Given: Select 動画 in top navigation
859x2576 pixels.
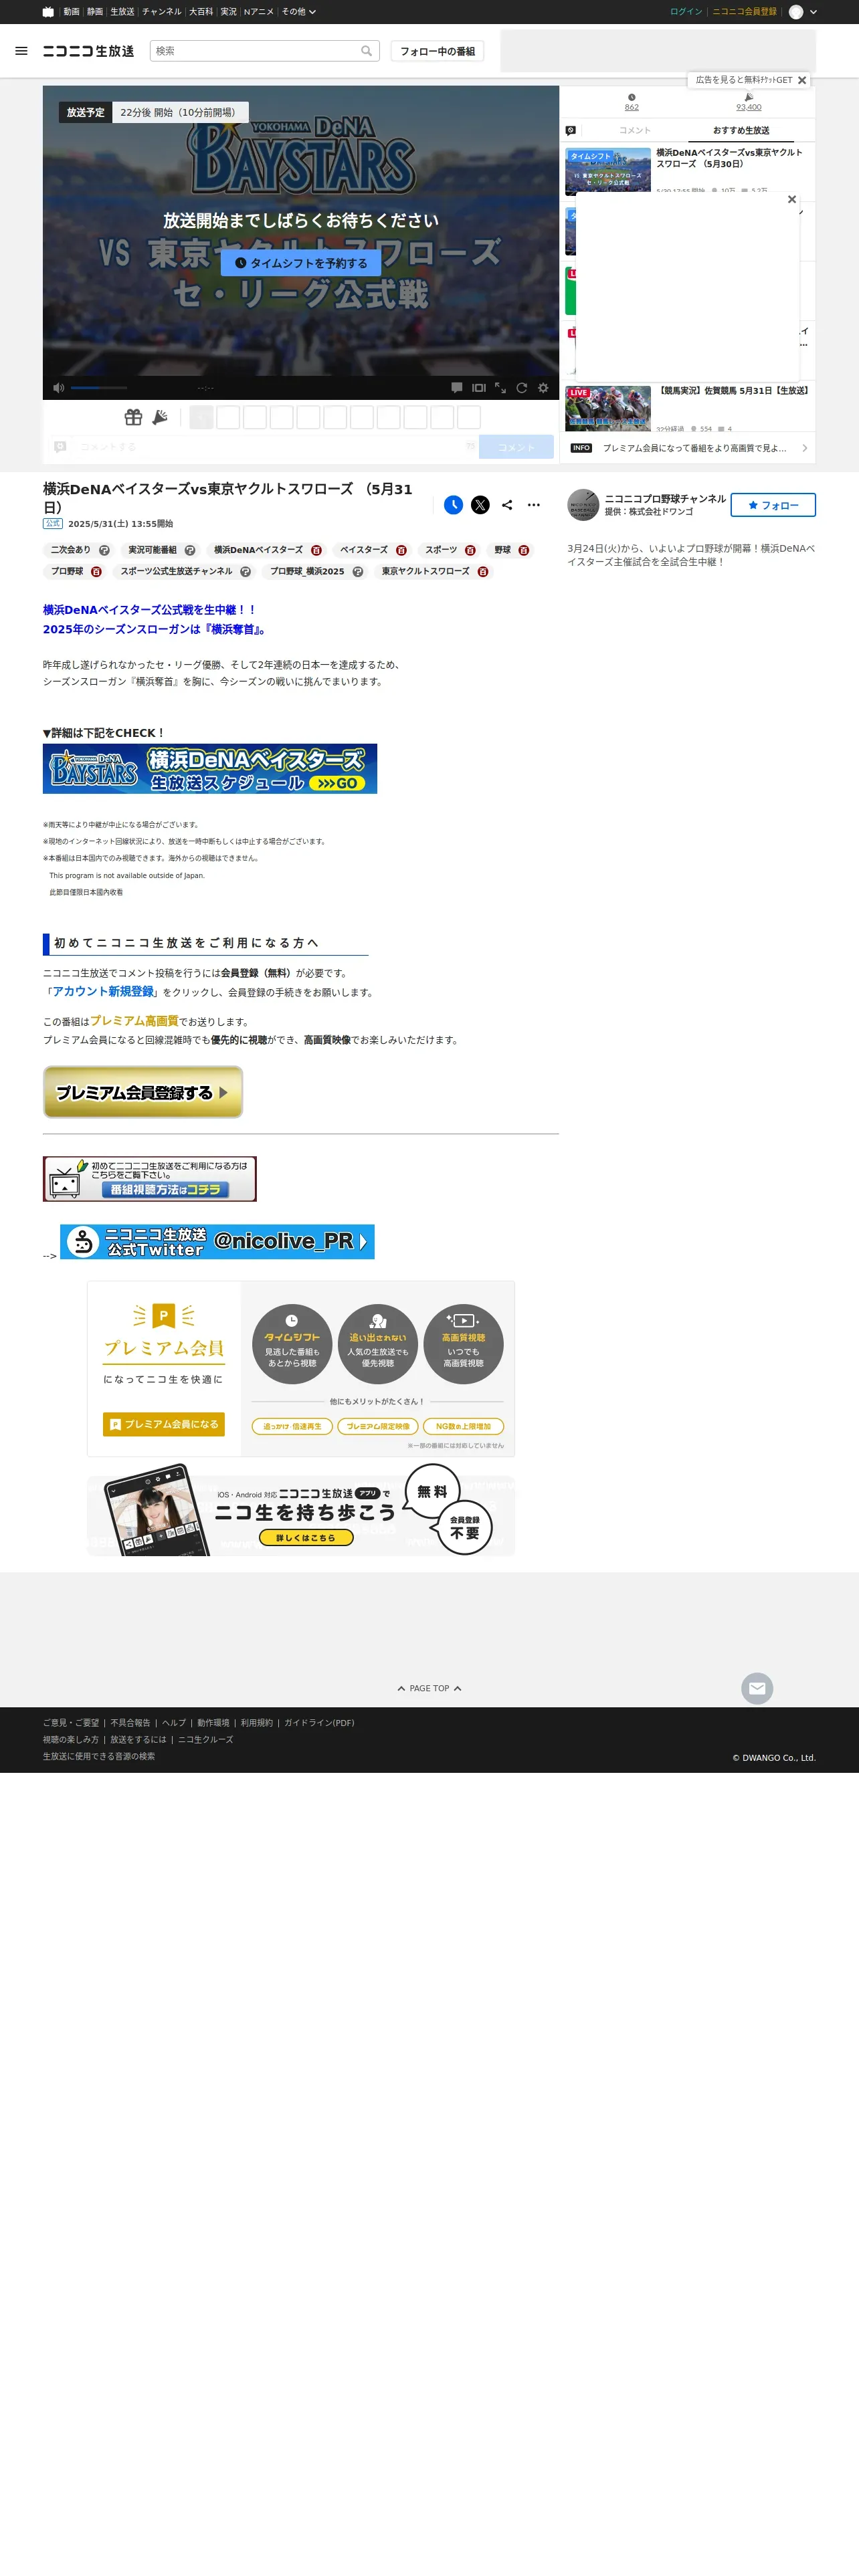Looking at the screenshot, I should [71, 12].
